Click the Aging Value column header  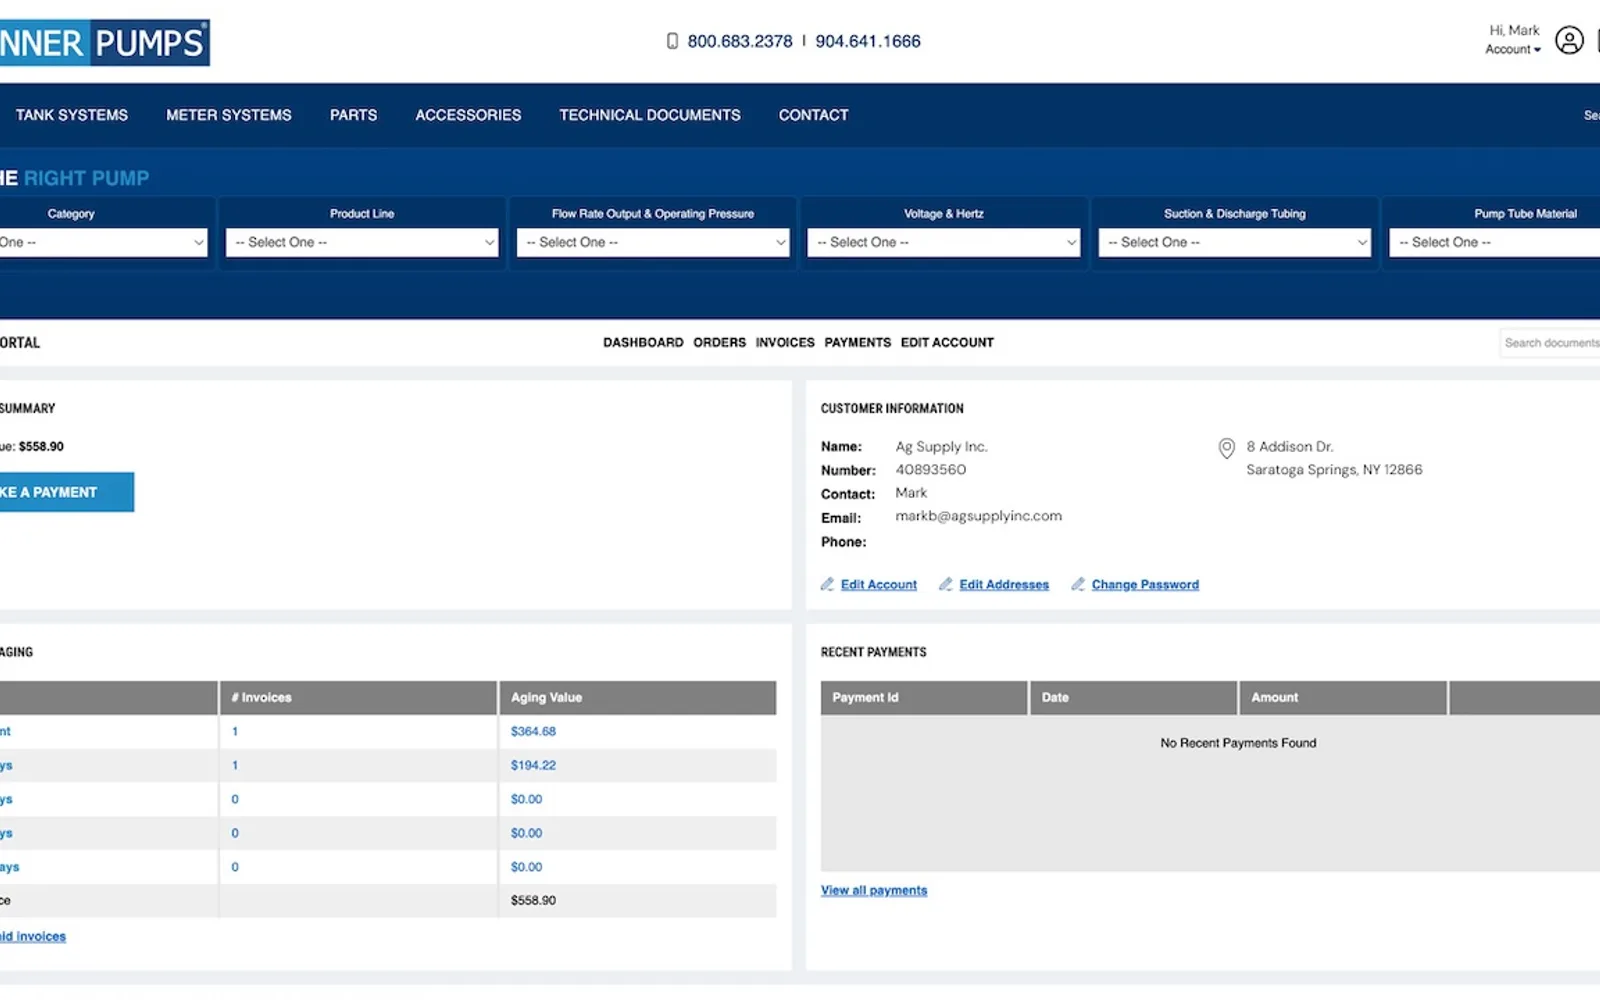coord(637,698)
